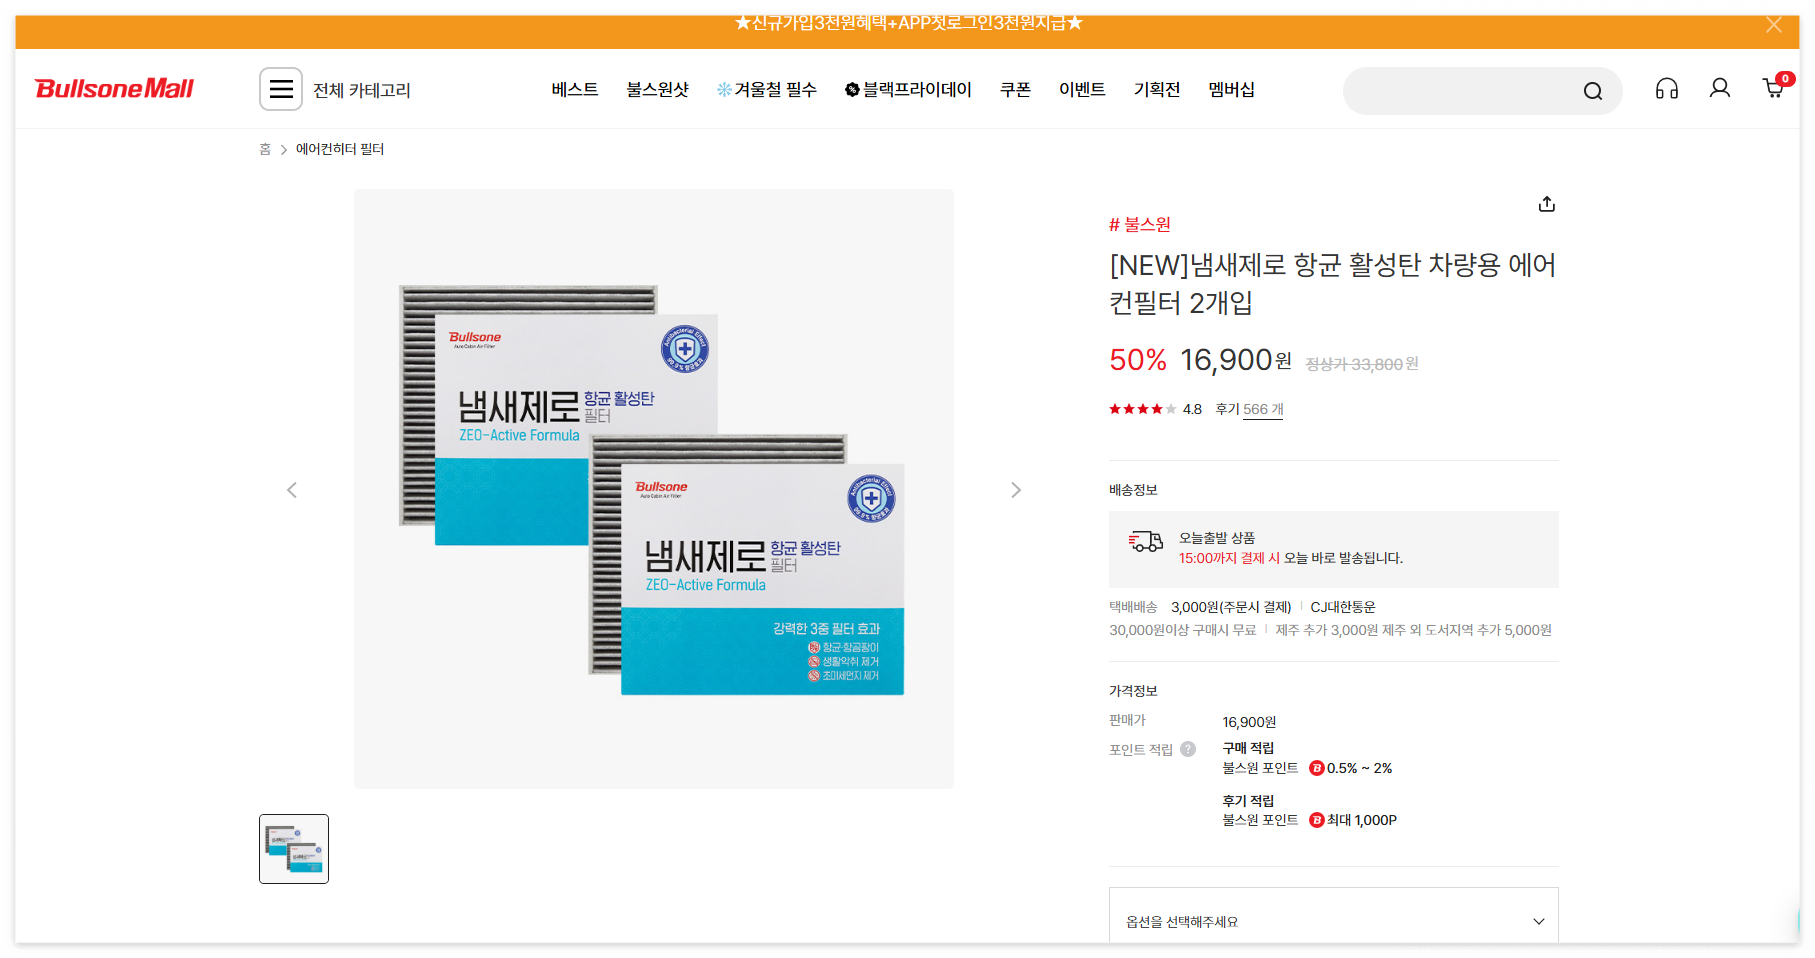1815x958 pixels.
Task: Open the 쿠폰 menu
Action: [1015, 90]
